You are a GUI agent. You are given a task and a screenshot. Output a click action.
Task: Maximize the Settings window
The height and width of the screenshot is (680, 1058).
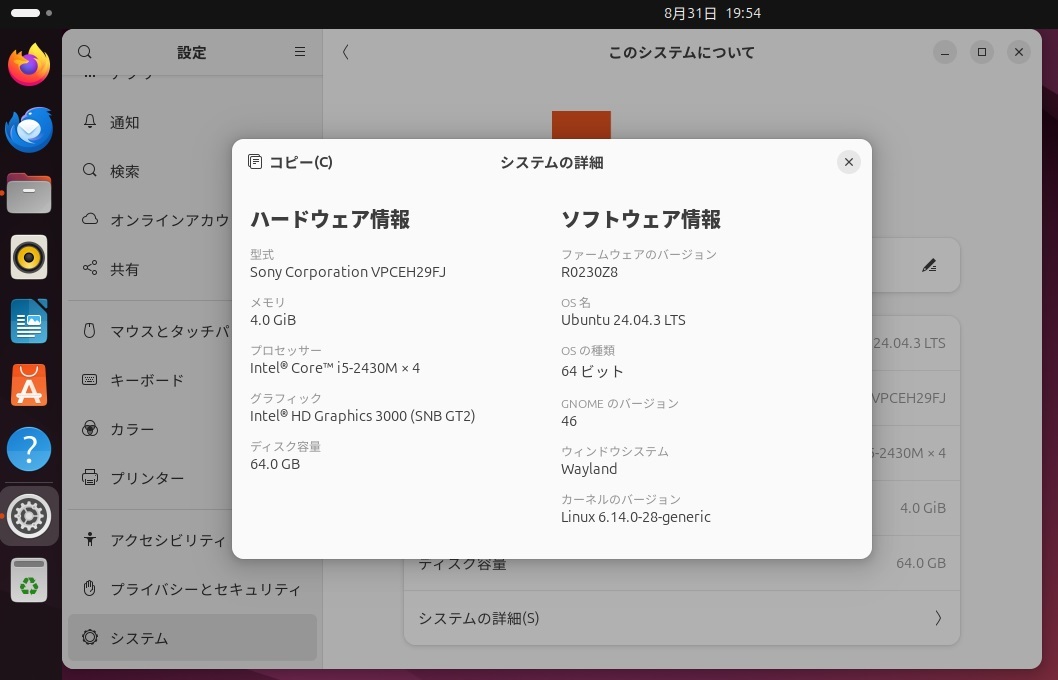pyautogui.click(x=982, y=52)
